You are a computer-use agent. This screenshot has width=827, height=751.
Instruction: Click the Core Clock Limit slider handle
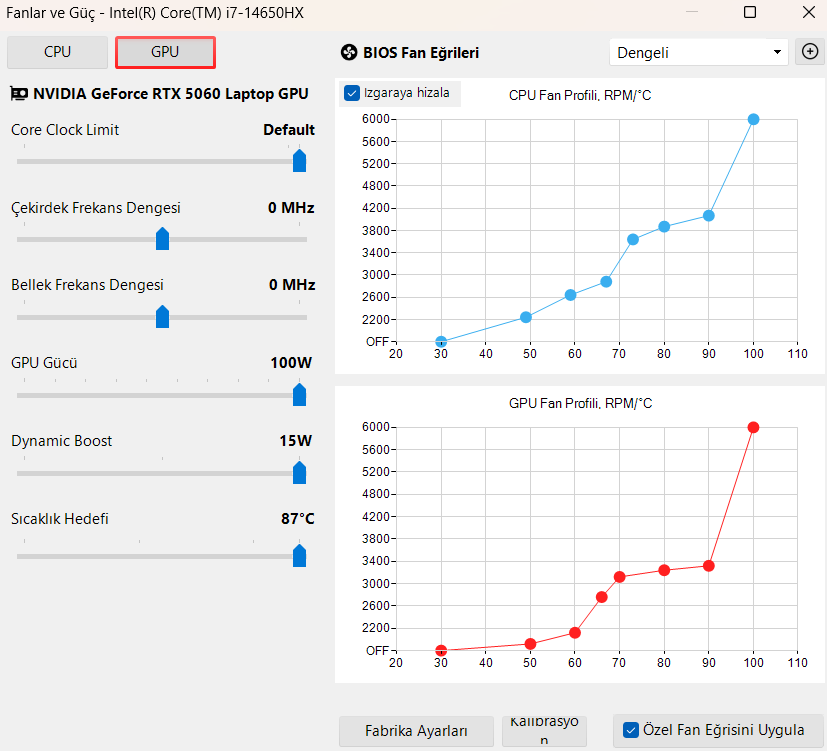click(x=300, y=160)
